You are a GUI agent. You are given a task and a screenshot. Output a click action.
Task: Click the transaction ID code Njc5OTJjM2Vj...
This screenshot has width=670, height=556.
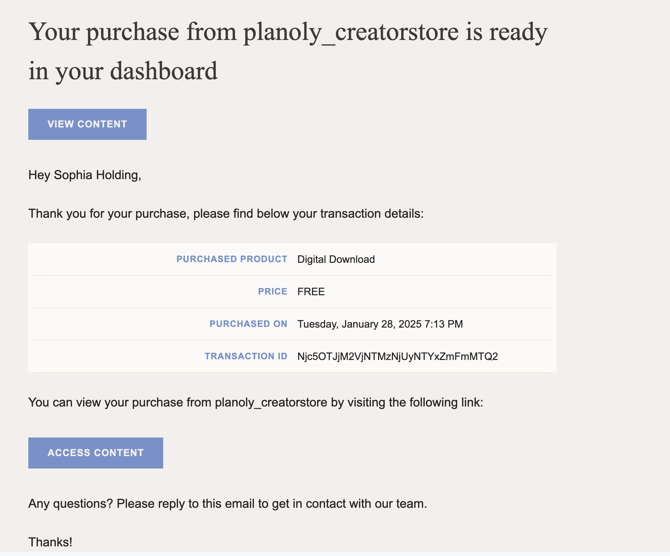(x=397, y=356)
